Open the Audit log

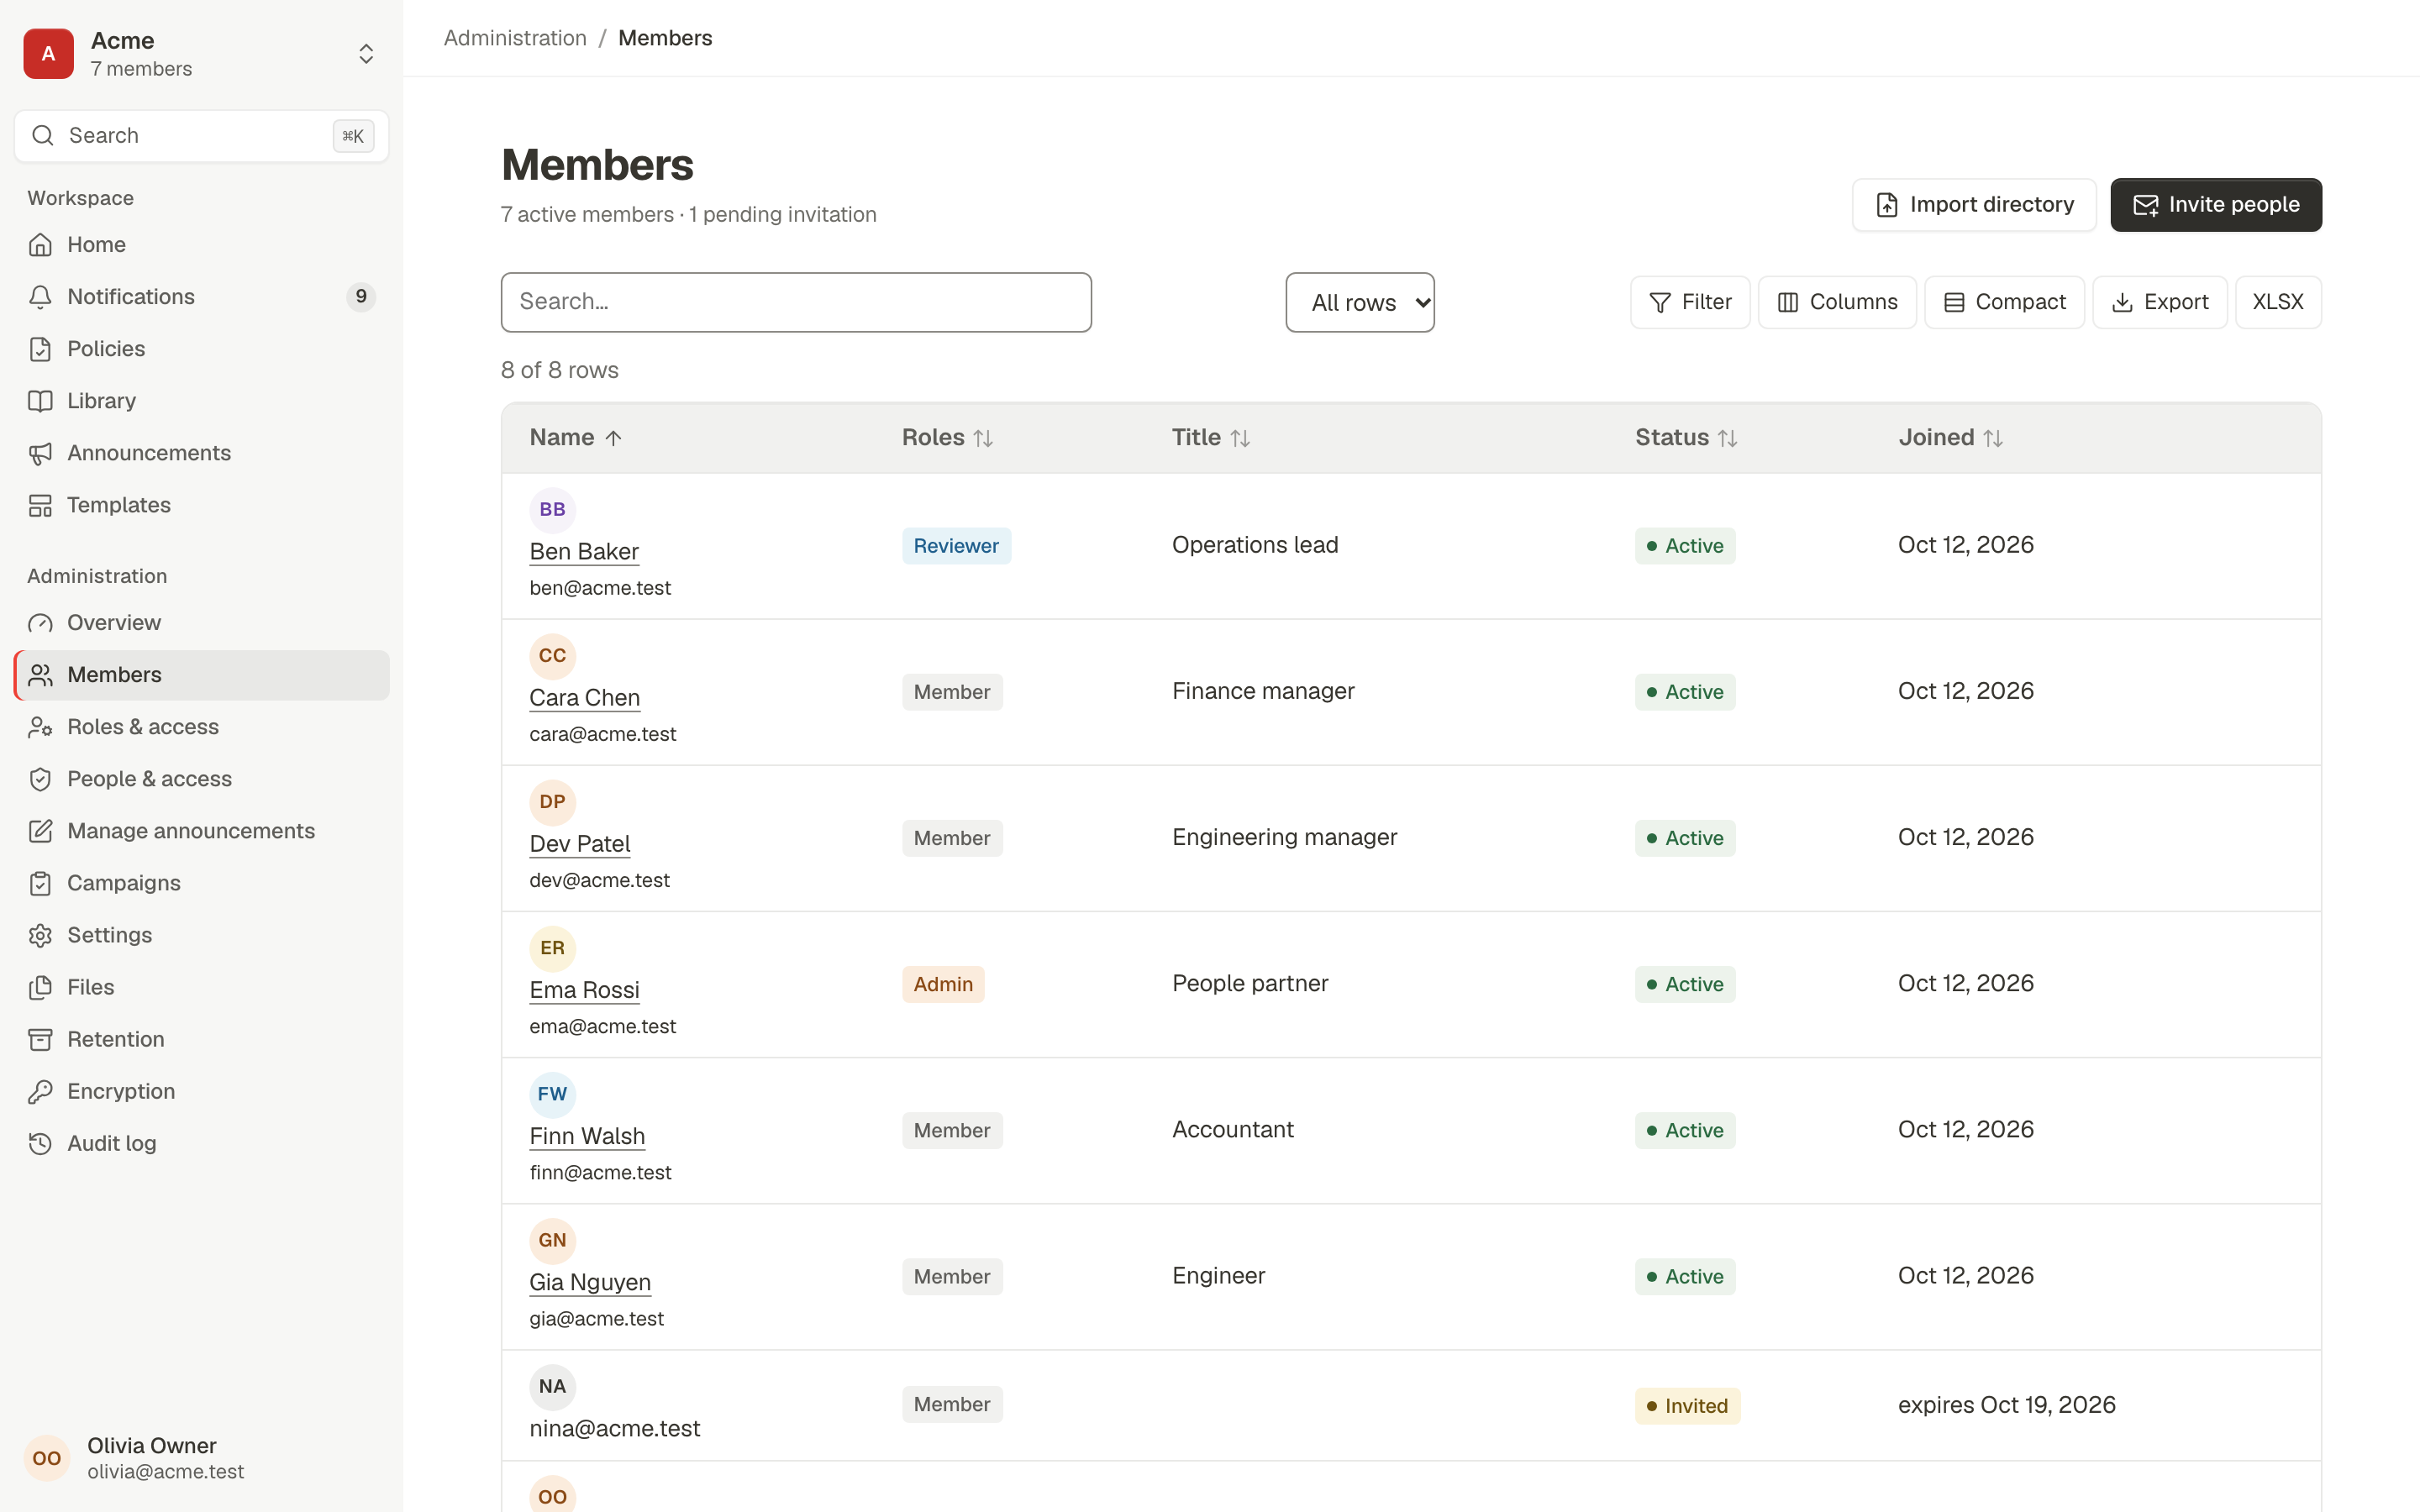[x=201, y=1143]
